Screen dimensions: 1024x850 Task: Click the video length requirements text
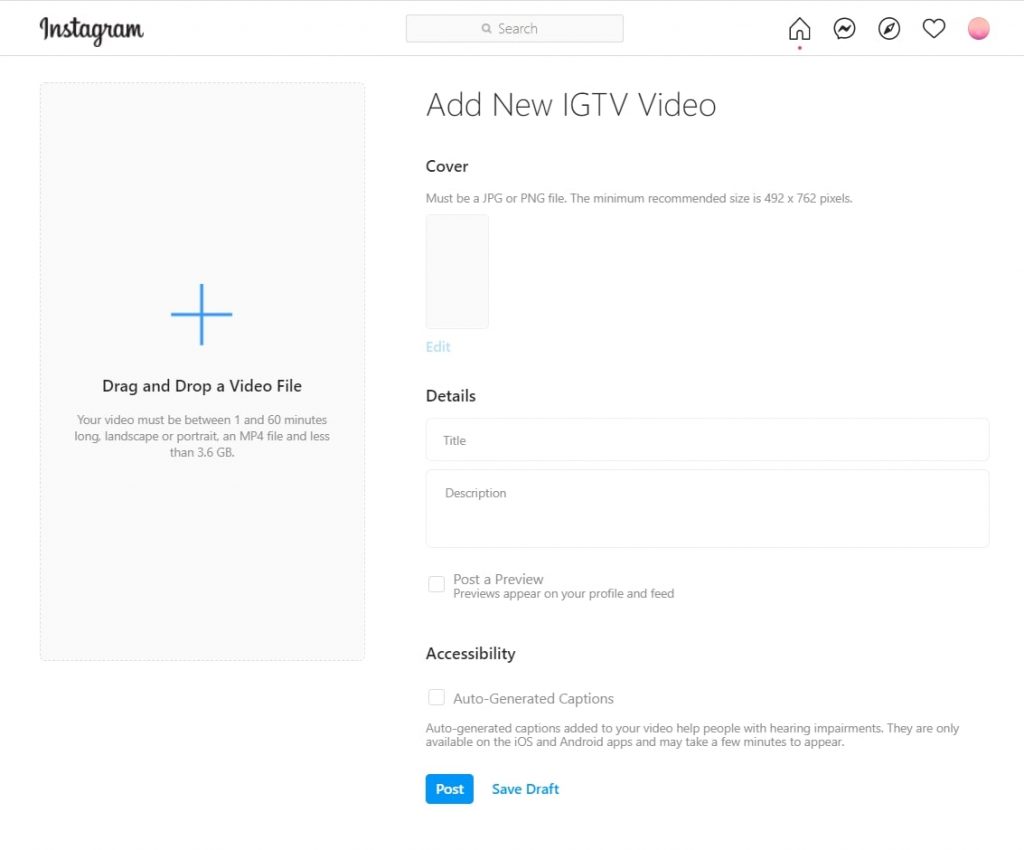[x=202, y=436]
